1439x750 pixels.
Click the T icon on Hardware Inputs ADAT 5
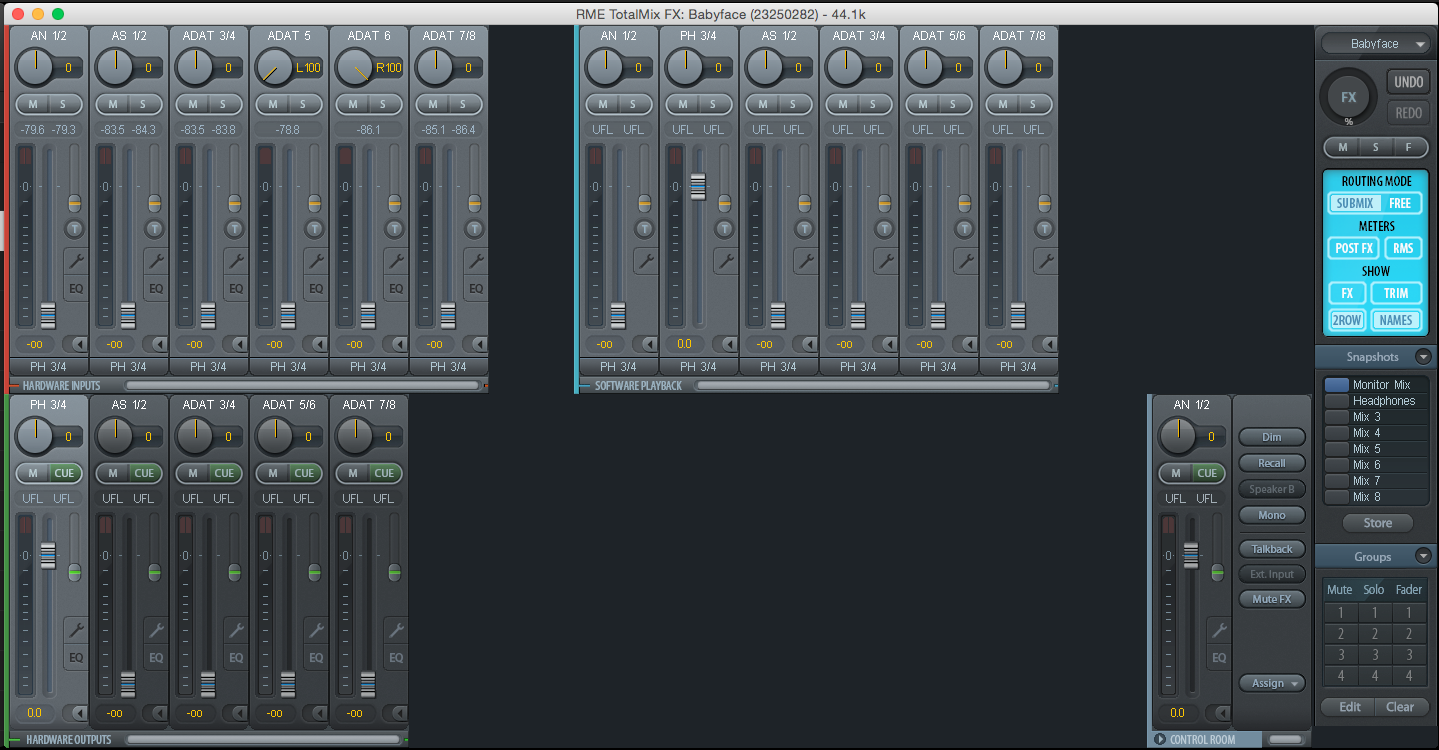coord(314,228)
